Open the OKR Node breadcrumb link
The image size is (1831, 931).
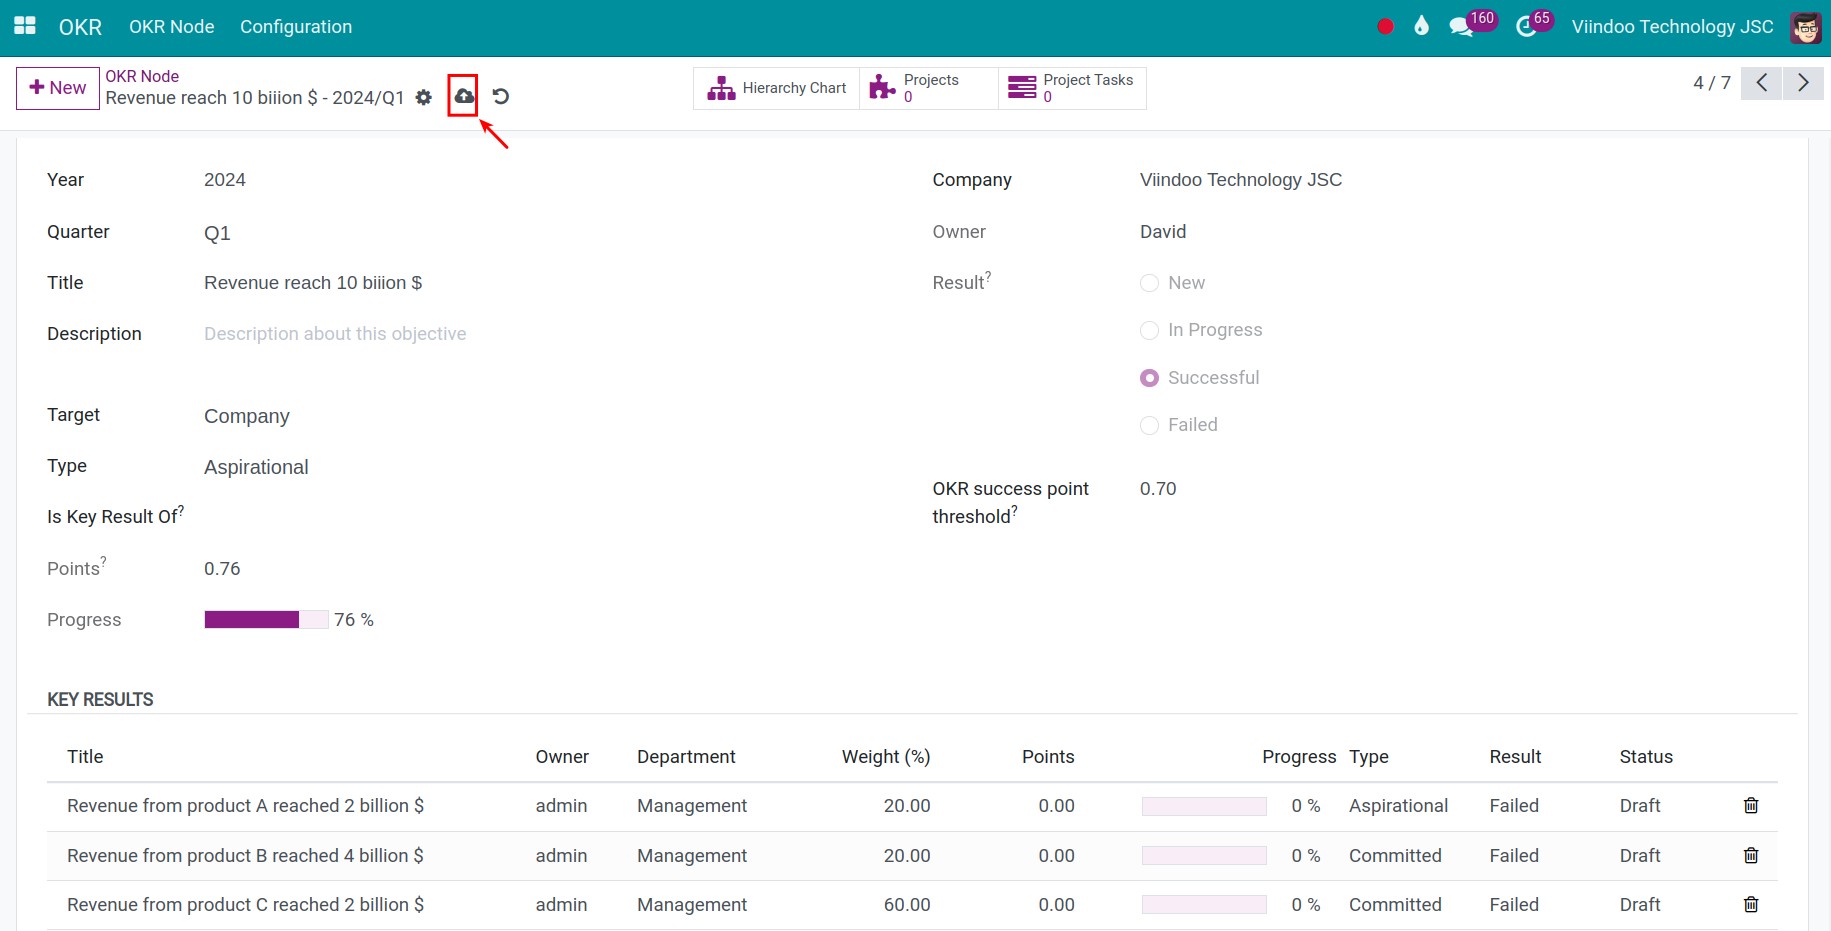tap(142, 76)
